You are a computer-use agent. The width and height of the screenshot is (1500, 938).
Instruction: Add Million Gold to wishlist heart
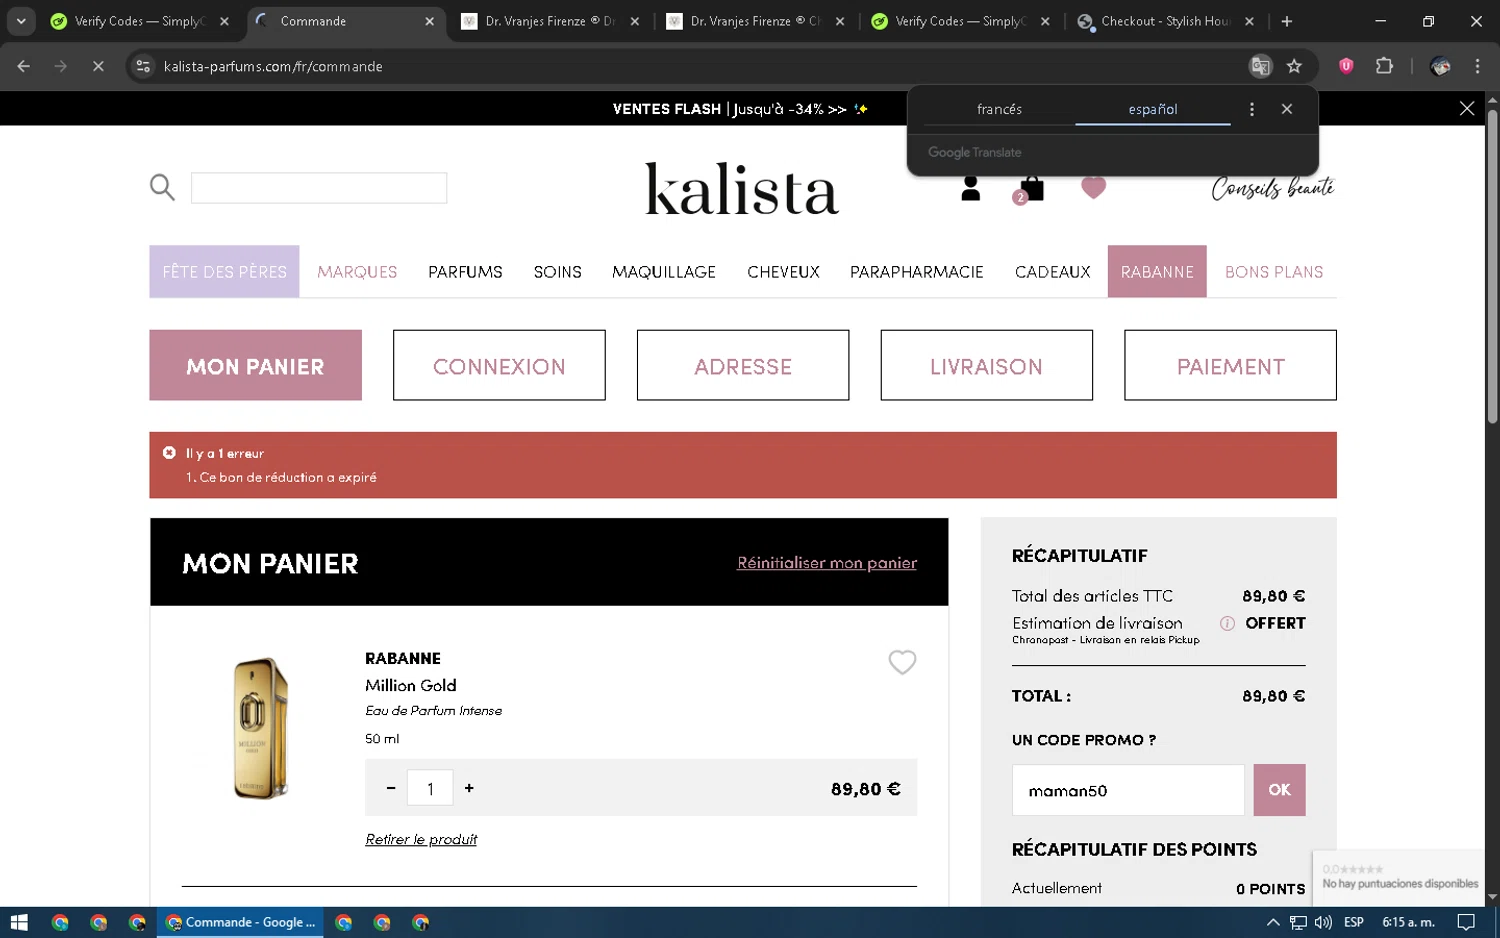[902, 662]
